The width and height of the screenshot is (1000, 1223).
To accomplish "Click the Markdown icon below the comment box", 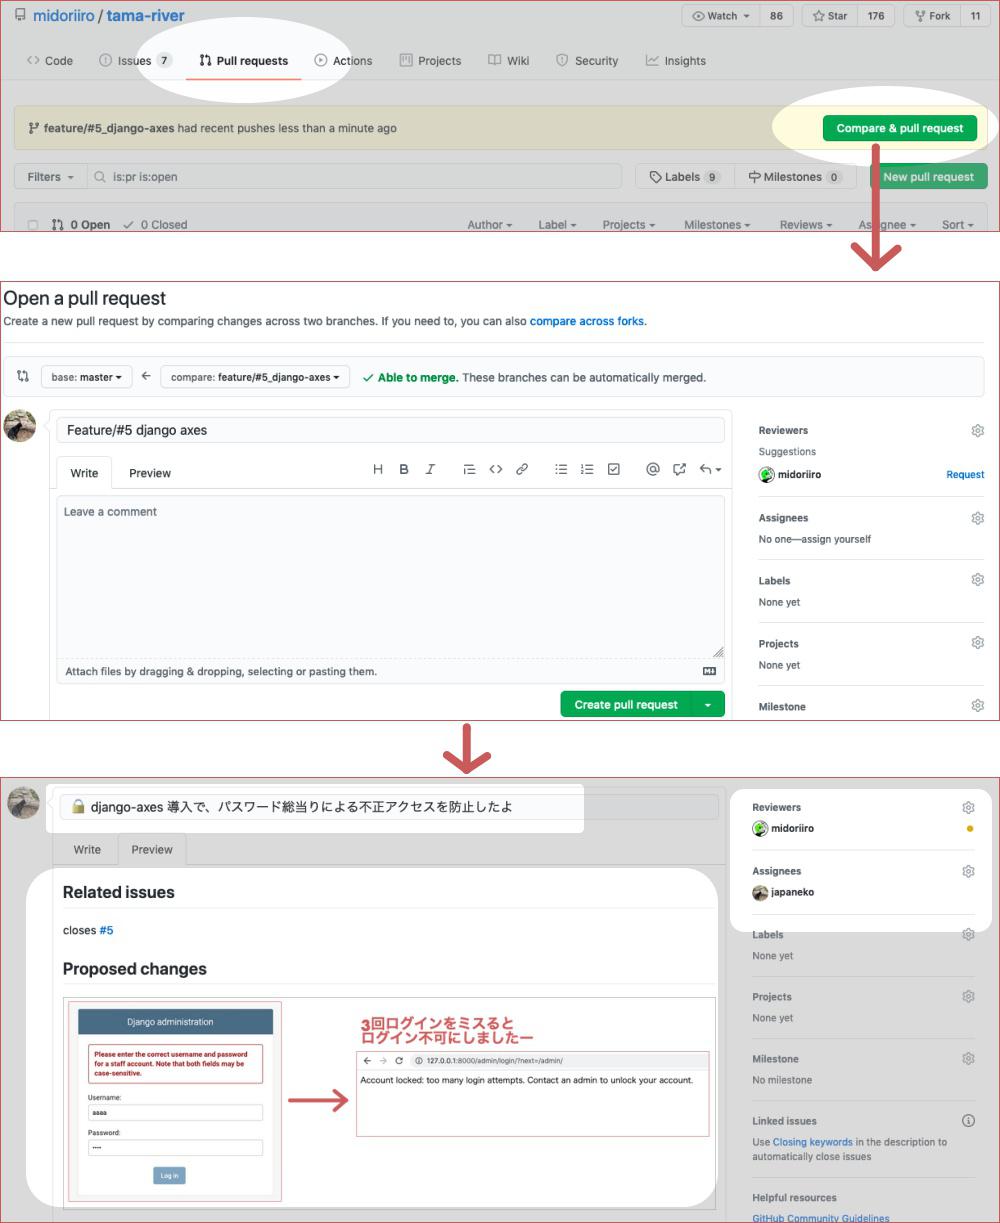I will tap(710, 671).
